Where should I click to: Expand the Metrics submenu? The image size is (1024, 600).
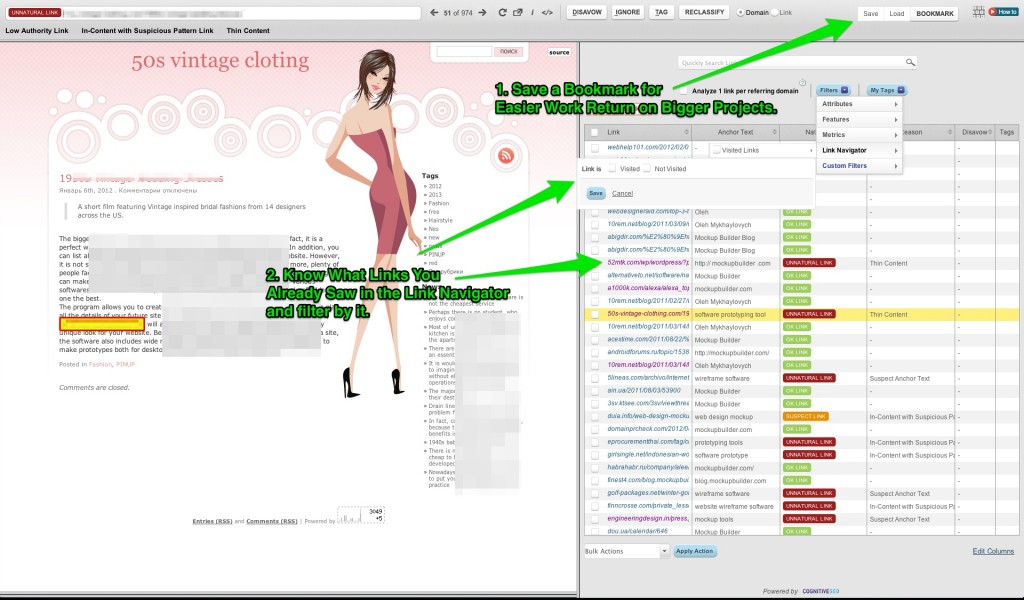[859, 134]
